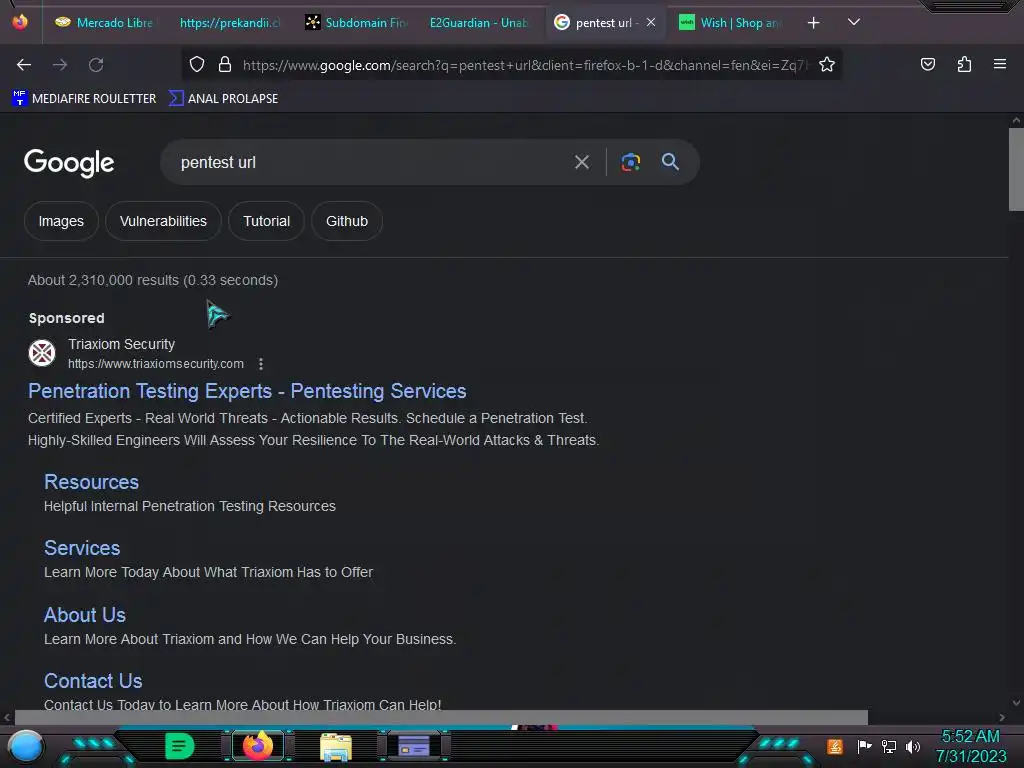
Task: Open the Firefox View icon
Action: tap(20, 22)
